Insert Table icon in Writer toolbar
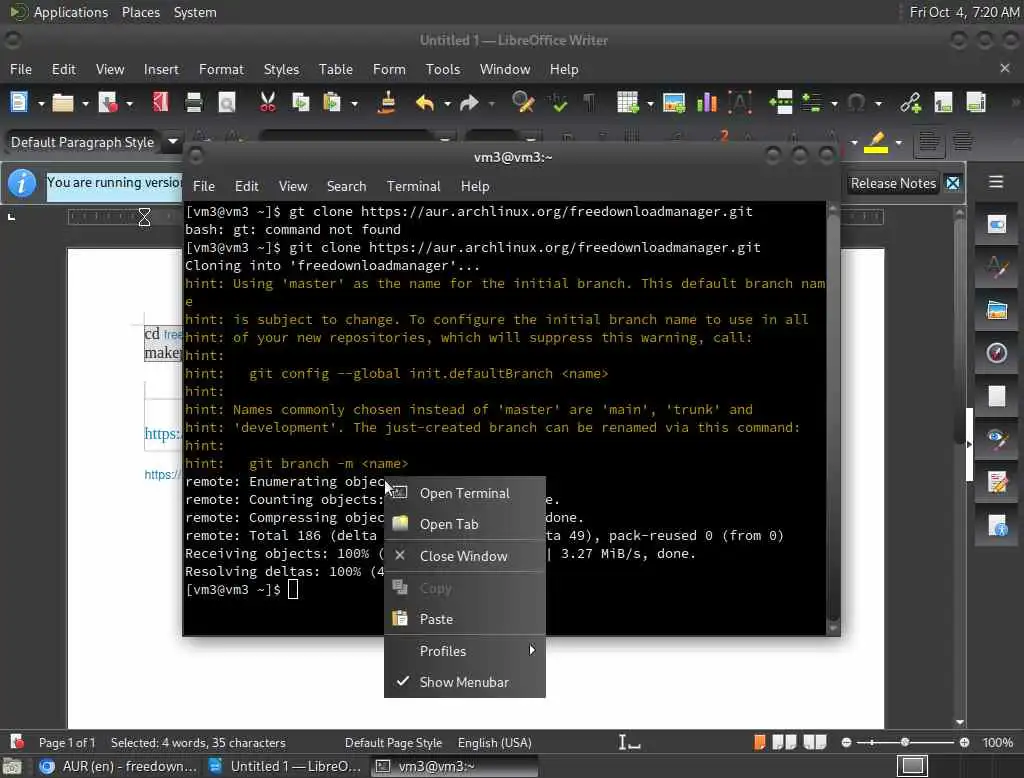 628,103
